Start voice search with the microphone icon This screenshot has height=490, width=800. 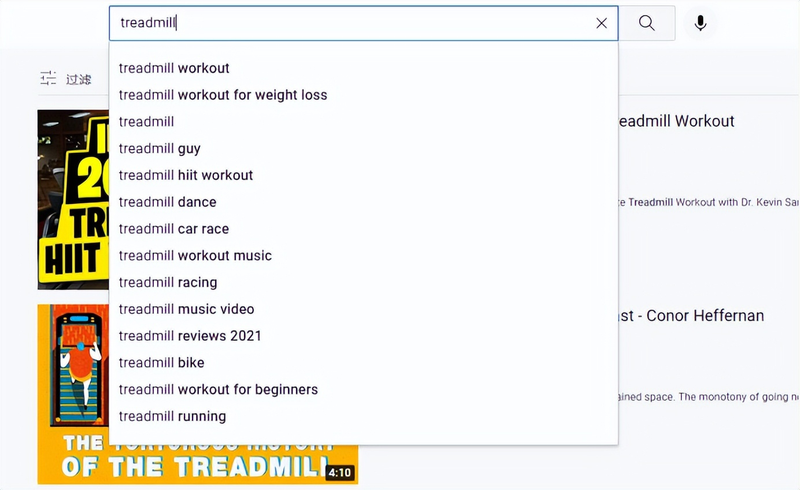700,23
